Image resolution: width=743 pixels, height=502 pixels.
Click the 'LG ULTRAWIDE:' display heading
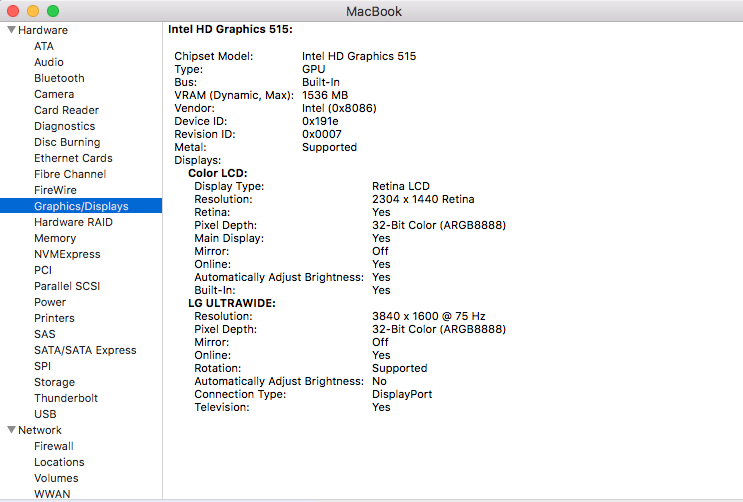(x=232, y=303)
